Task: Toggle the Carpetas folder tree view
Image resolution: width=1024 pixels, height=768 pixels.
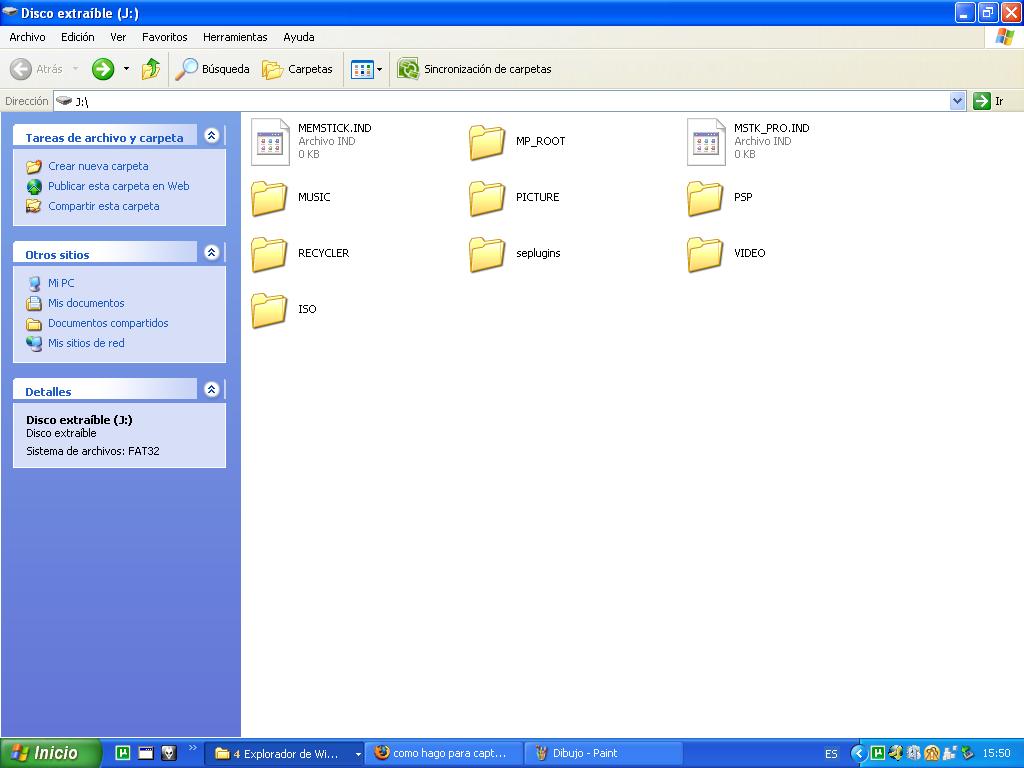Action: [297, 69]
